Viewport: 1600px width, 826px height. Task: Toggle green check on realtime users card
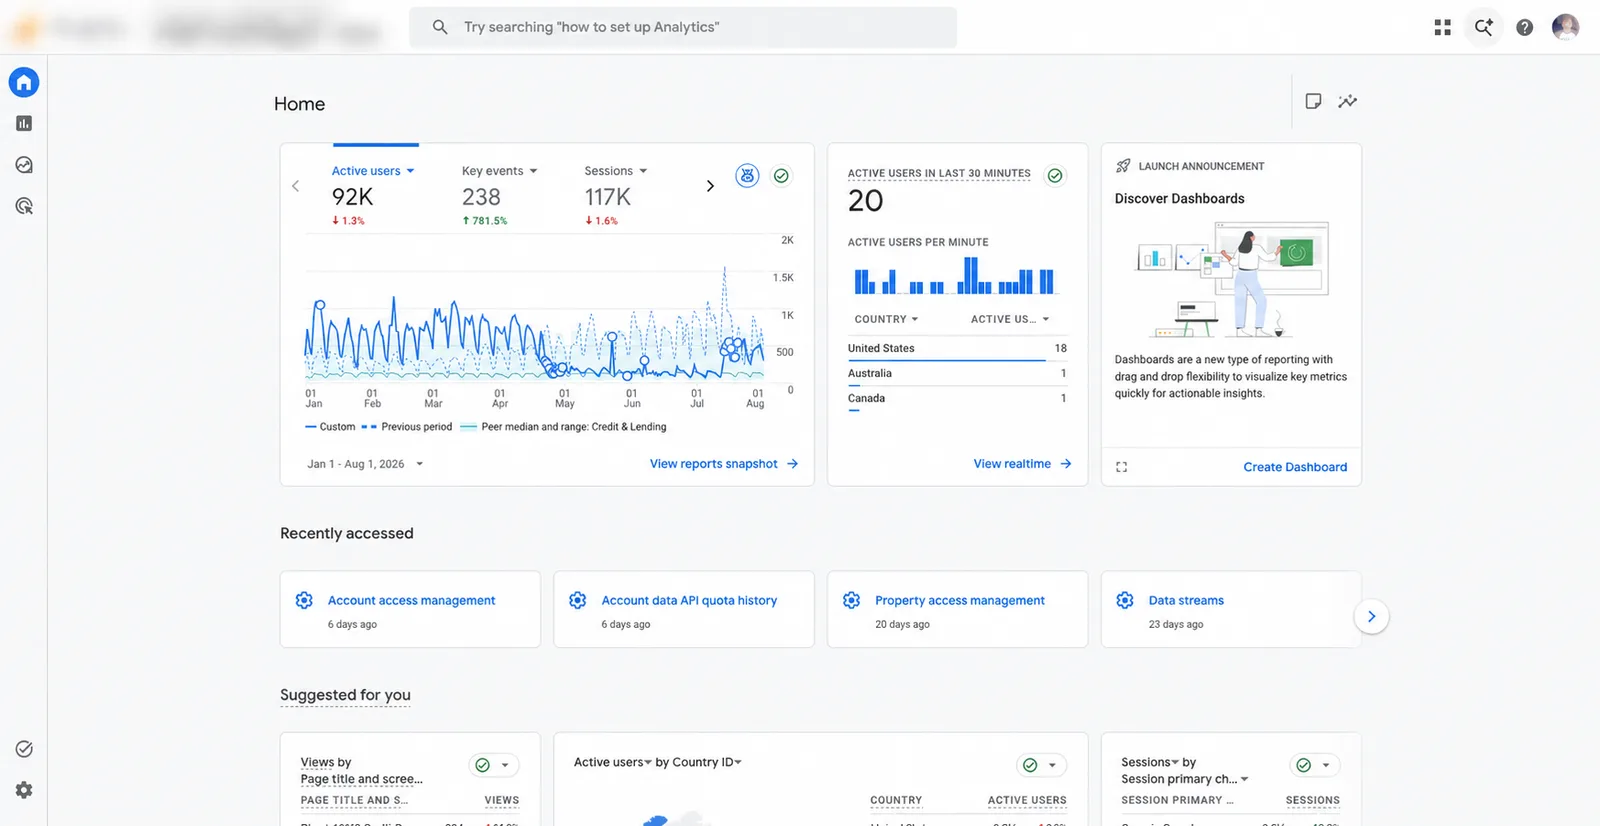1054,176
